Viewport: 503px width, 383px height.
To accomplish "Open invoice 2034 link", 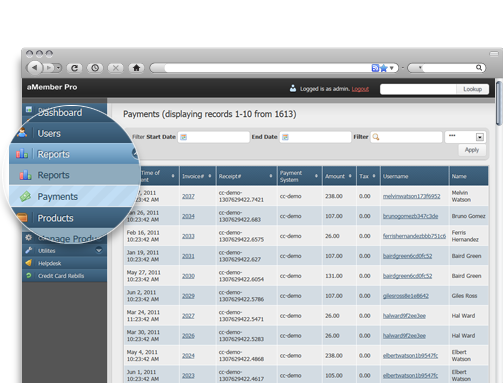I will [x=188, y=216].
